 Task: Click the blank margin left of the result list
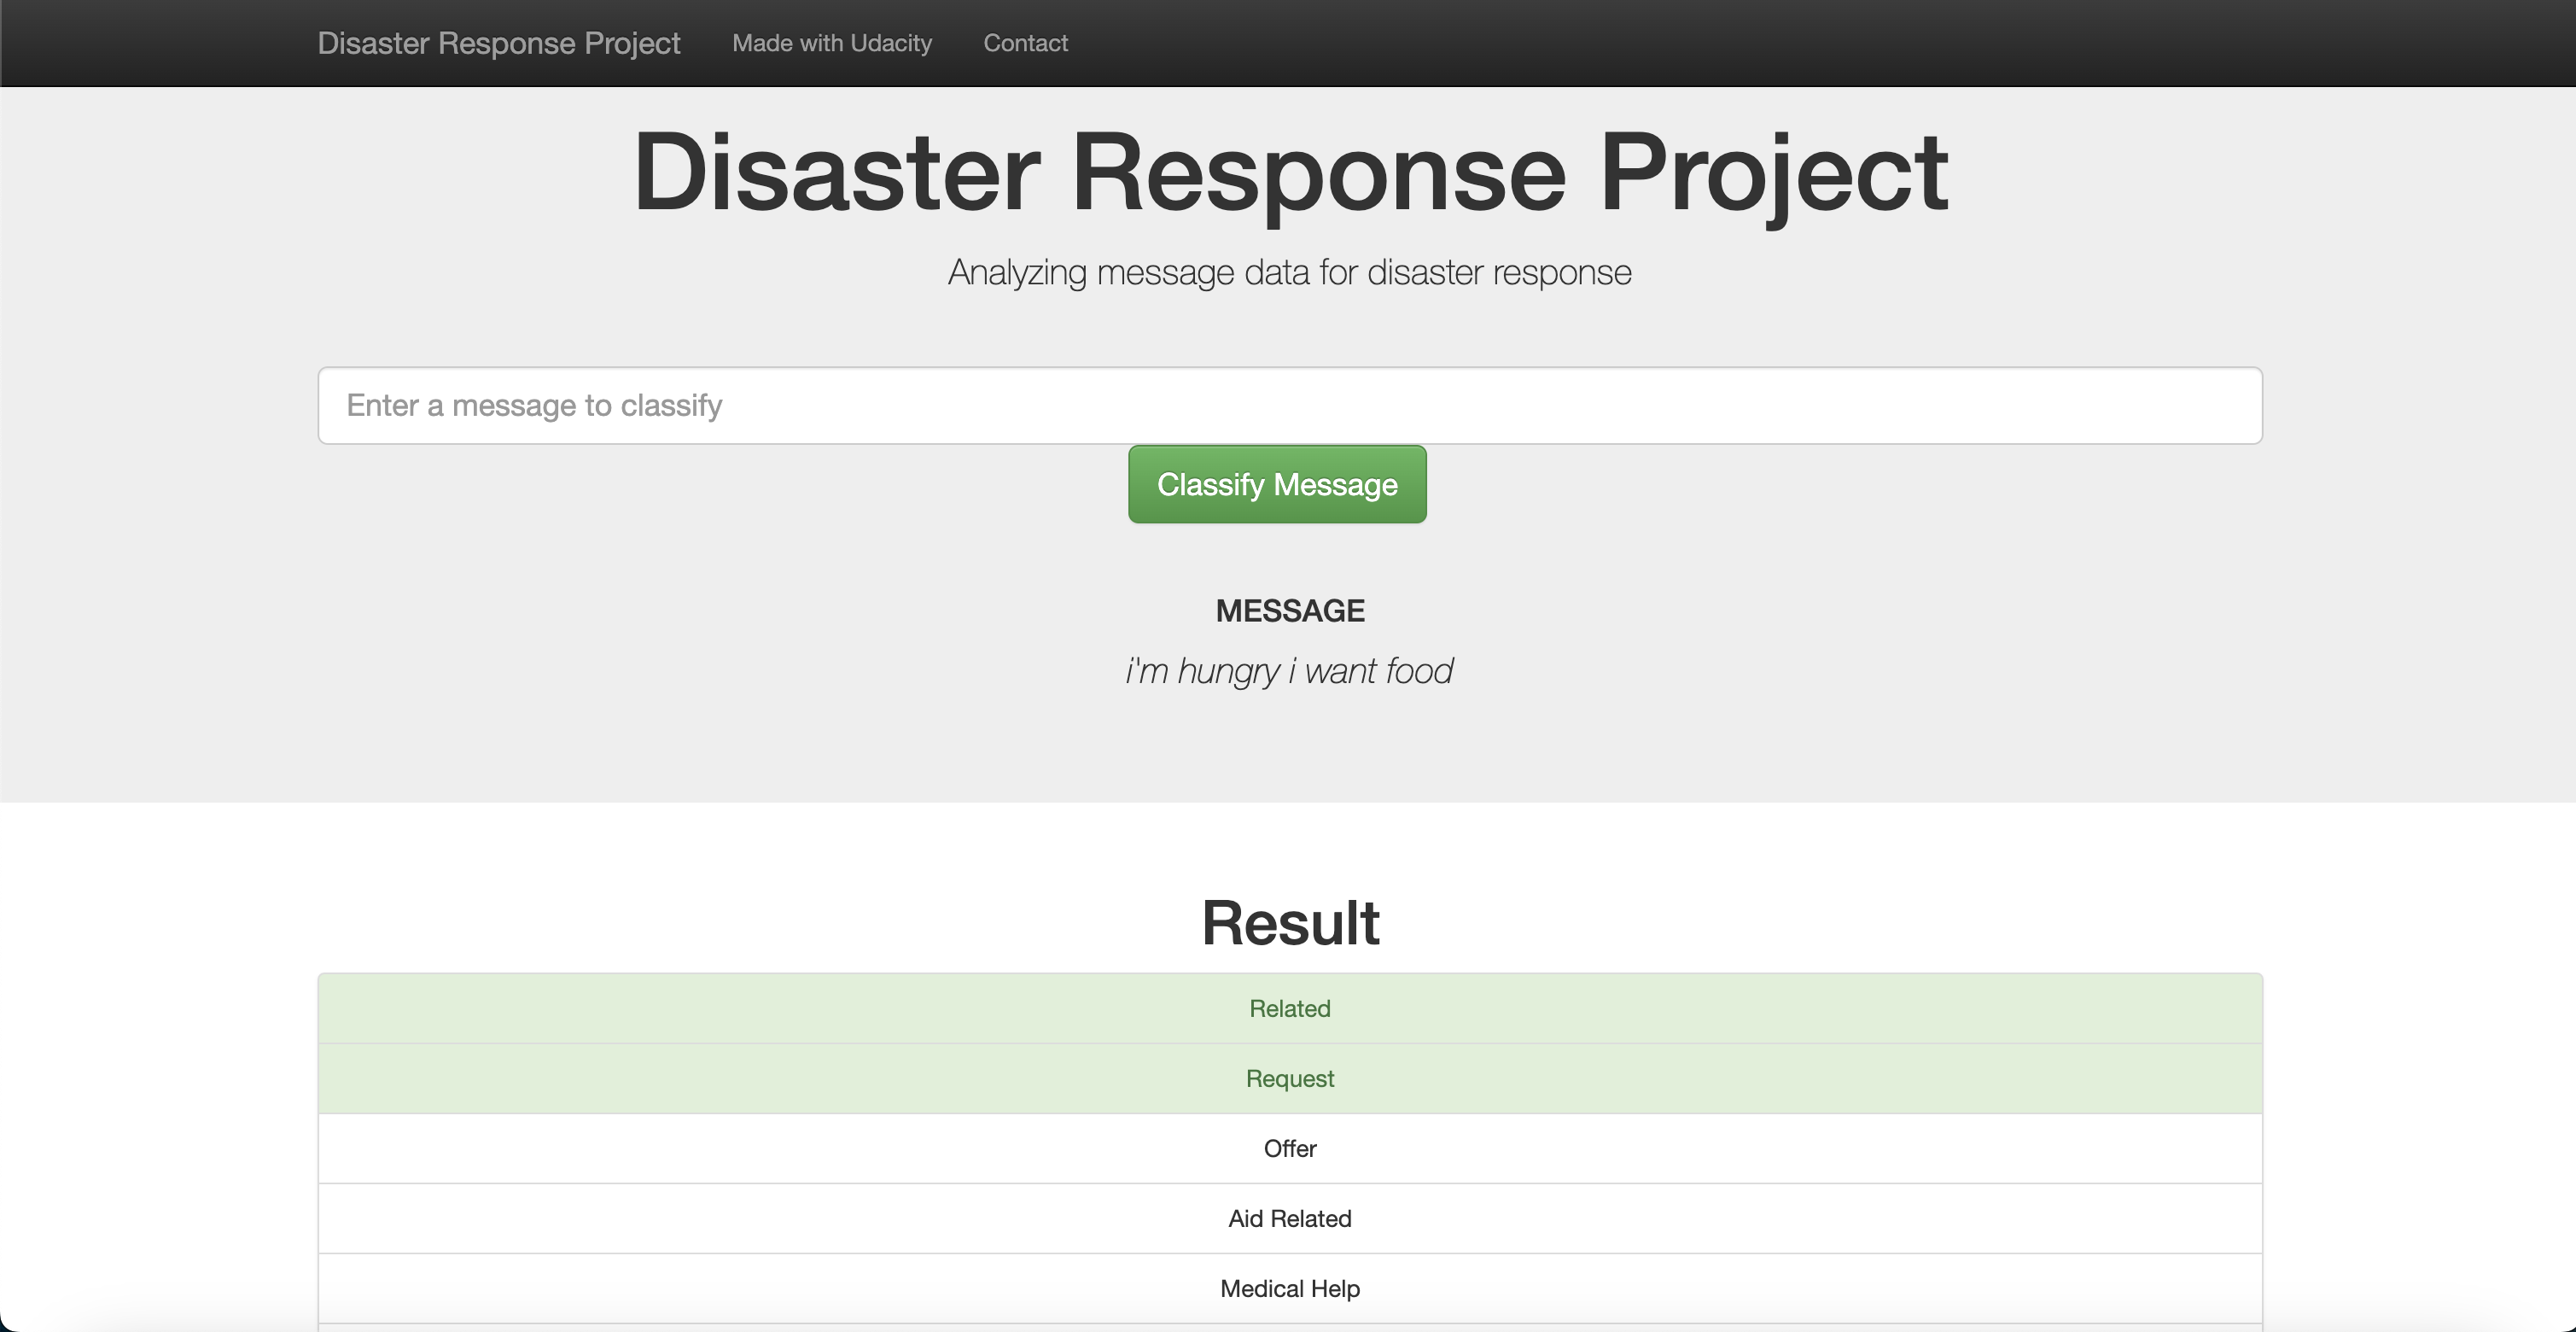pyautogui.click(x=150, y=1150)
